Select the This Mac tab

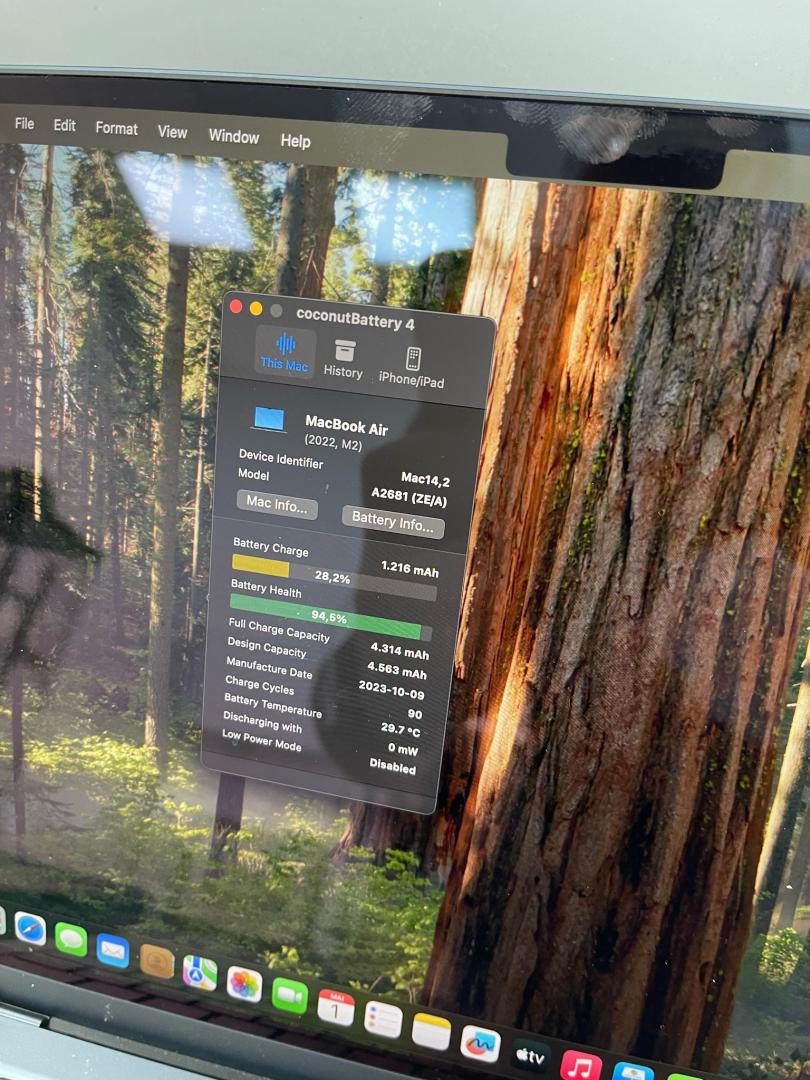point(285,353)
